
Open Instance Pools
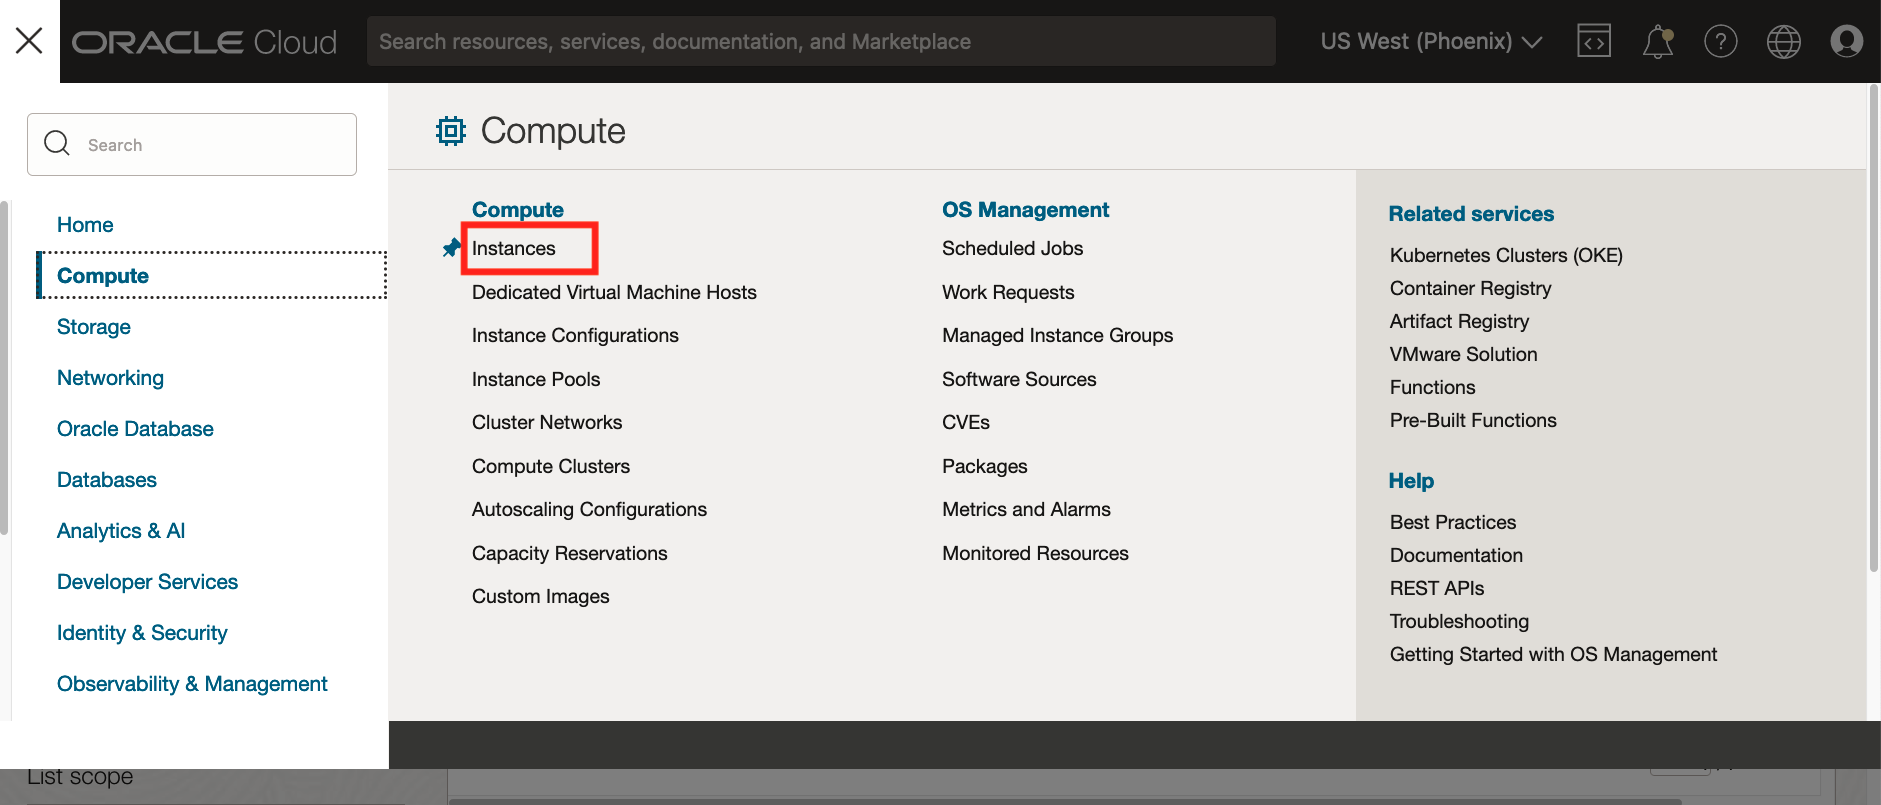pyautogui.click(x=536, y=379)
